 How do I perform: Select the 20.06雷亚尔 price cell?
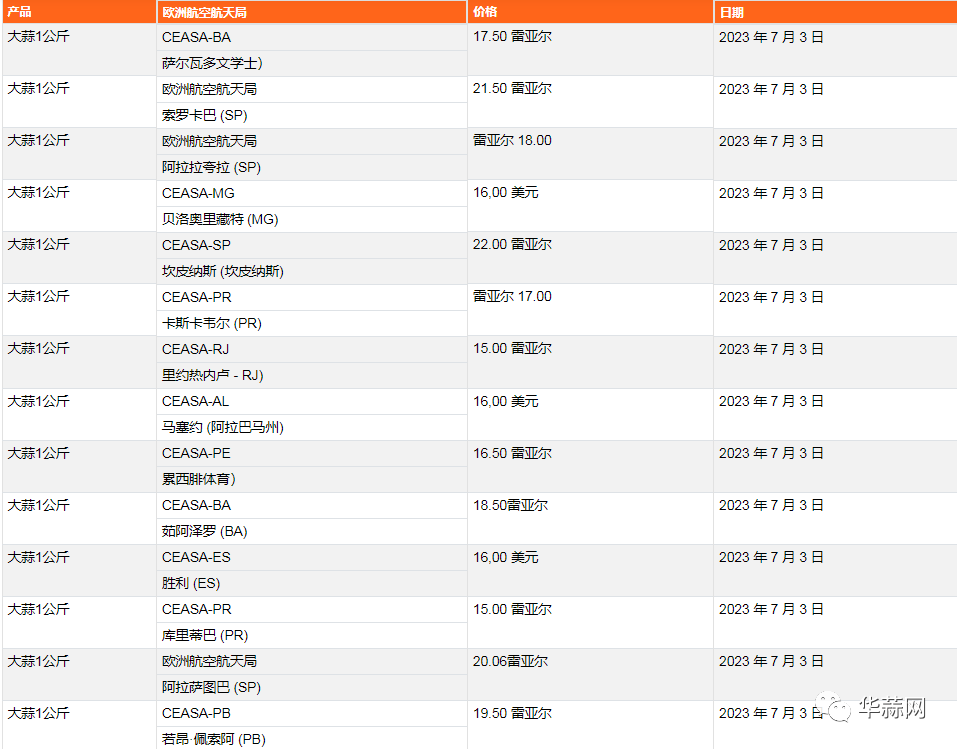tap(590, 674)
